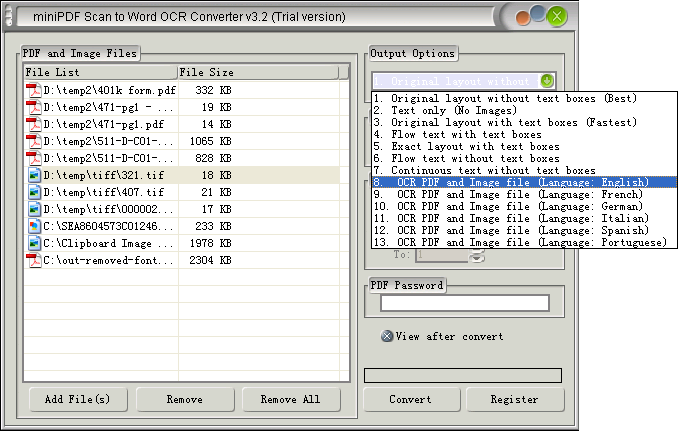Click the conversion progress bar

[463, 375]
